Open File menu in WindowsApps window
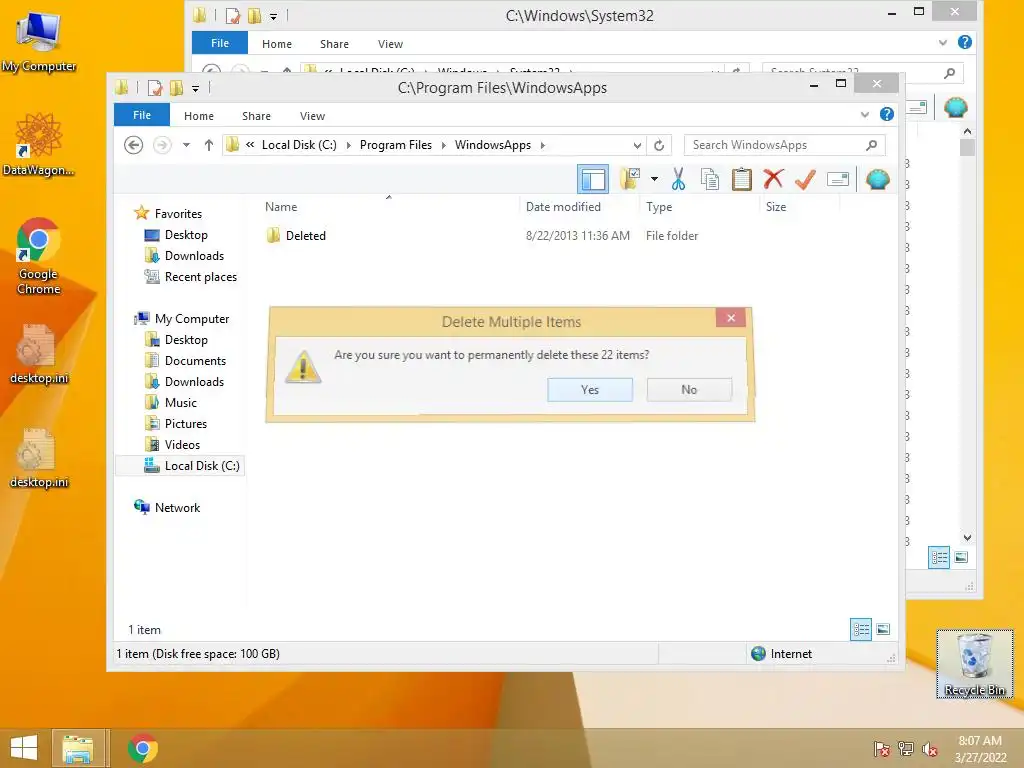The image size is (1024, 768). (142, 115)
